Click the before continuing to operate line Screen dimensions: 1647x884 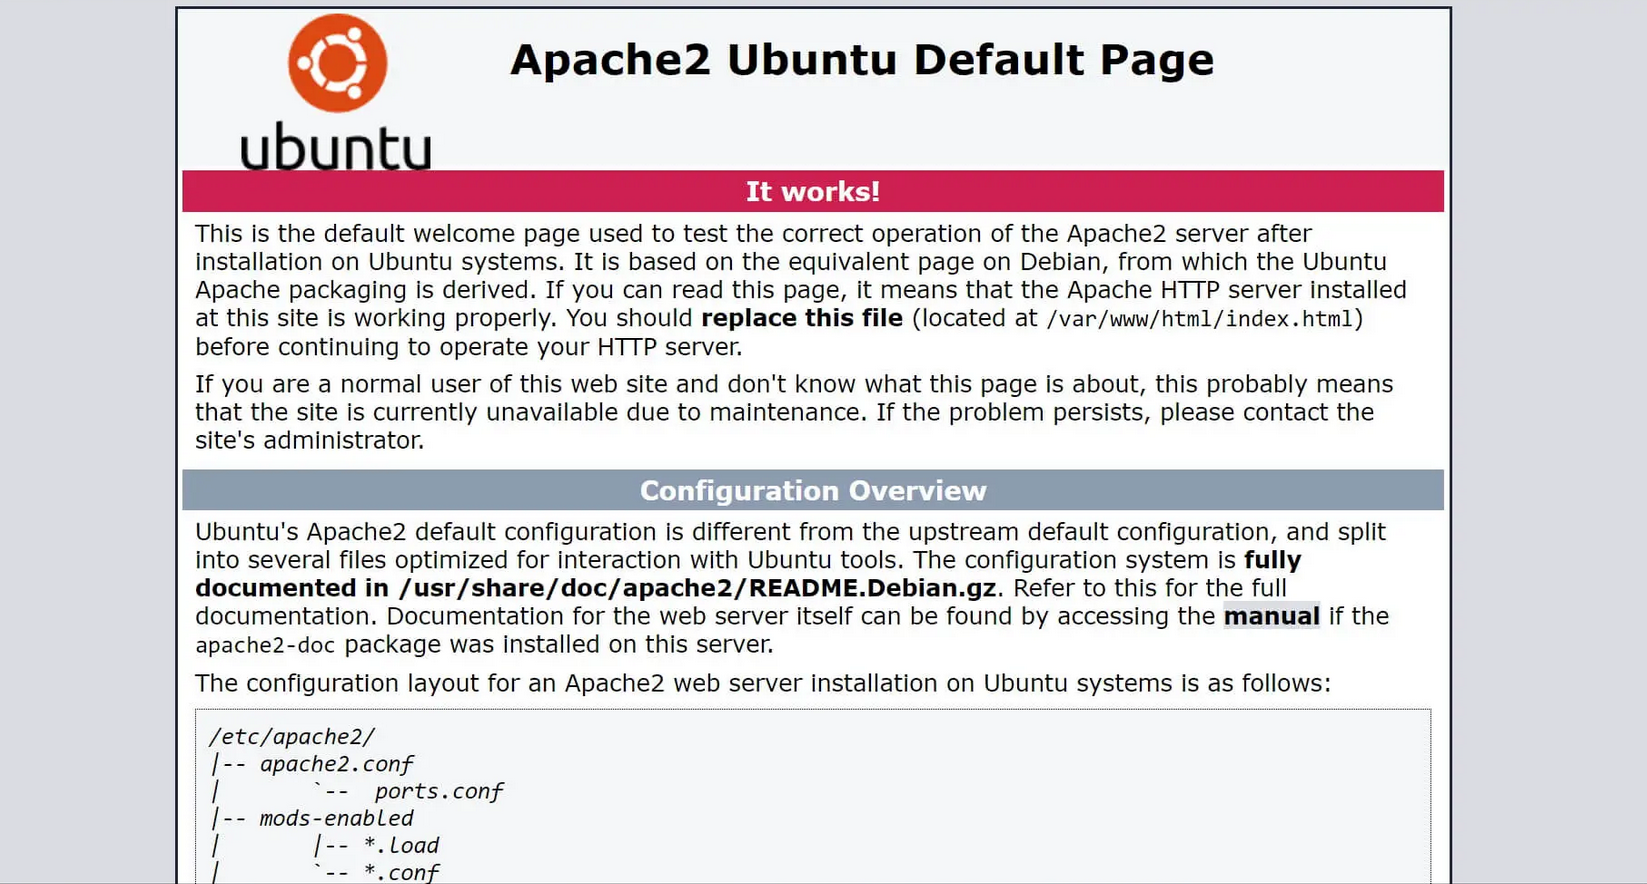(469, 347)
